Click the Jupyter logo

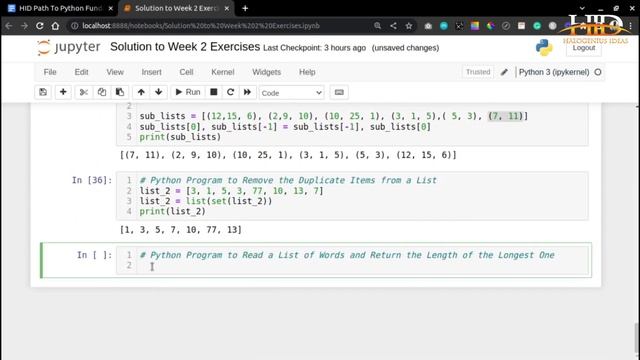pos(68,47)
